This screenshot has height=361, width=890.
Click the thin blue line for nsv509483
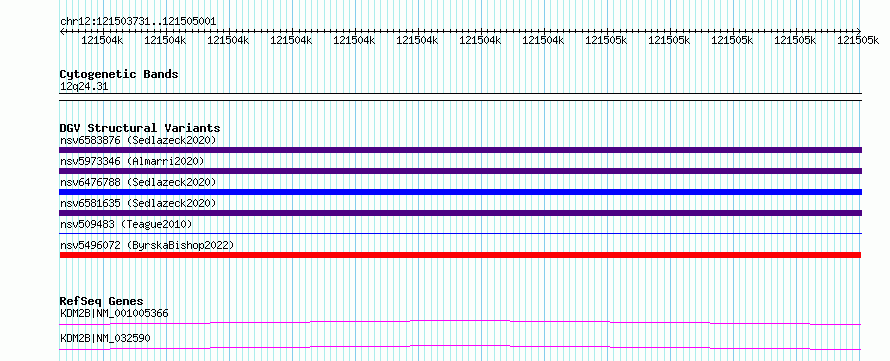coord(460,233)
